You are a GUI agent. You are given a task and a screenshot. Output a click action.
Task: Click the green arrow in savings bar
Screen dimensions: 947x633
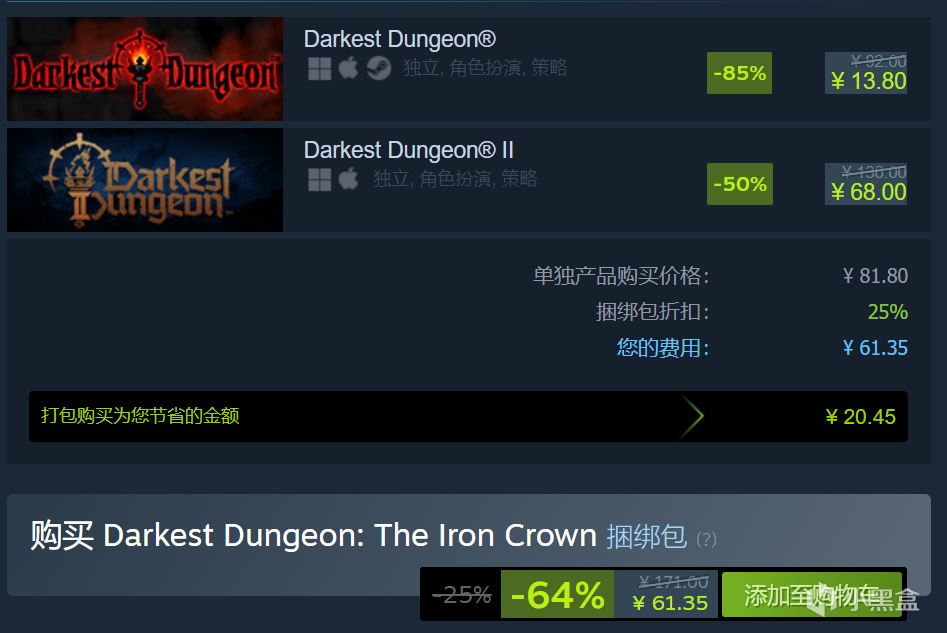(x=692, y=416)
